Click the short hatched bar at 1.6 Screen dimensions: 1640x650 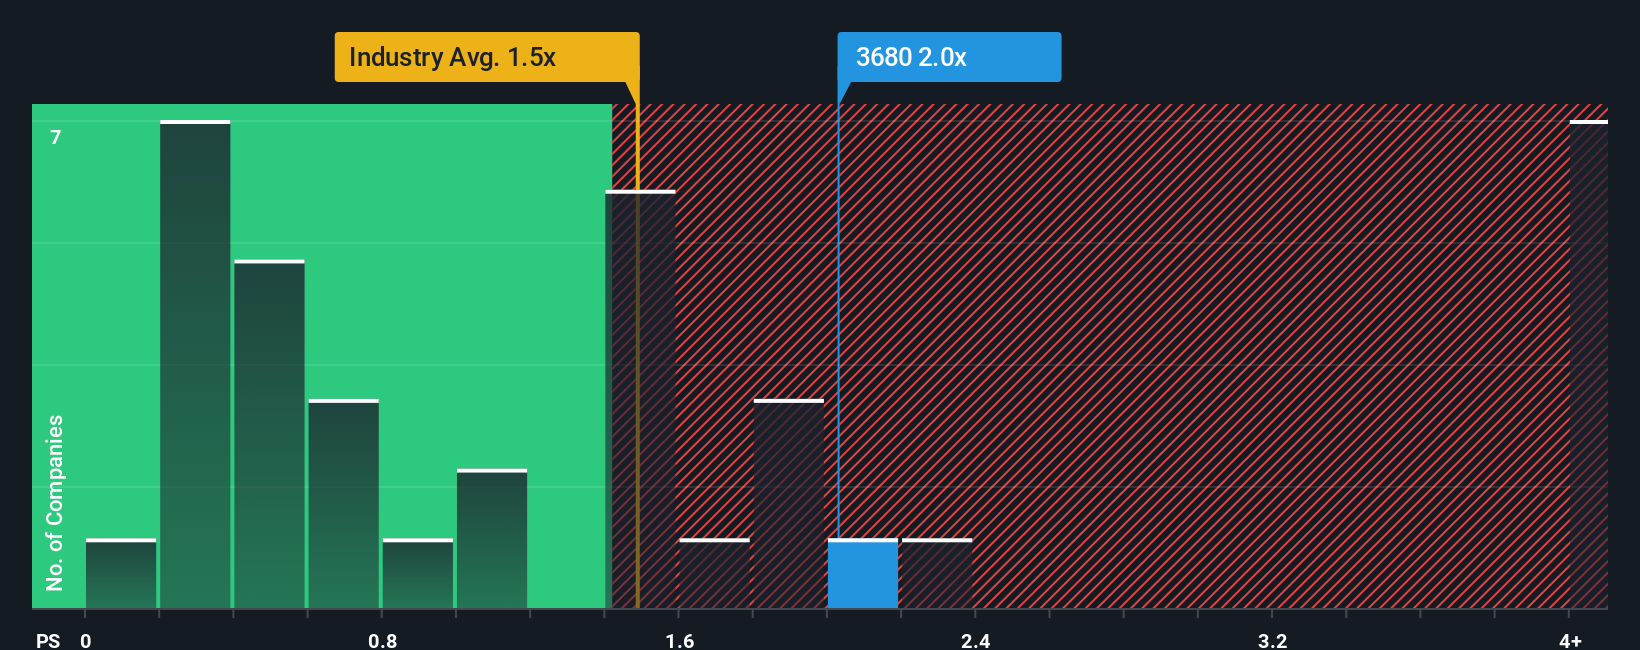[x=714, y=574]
